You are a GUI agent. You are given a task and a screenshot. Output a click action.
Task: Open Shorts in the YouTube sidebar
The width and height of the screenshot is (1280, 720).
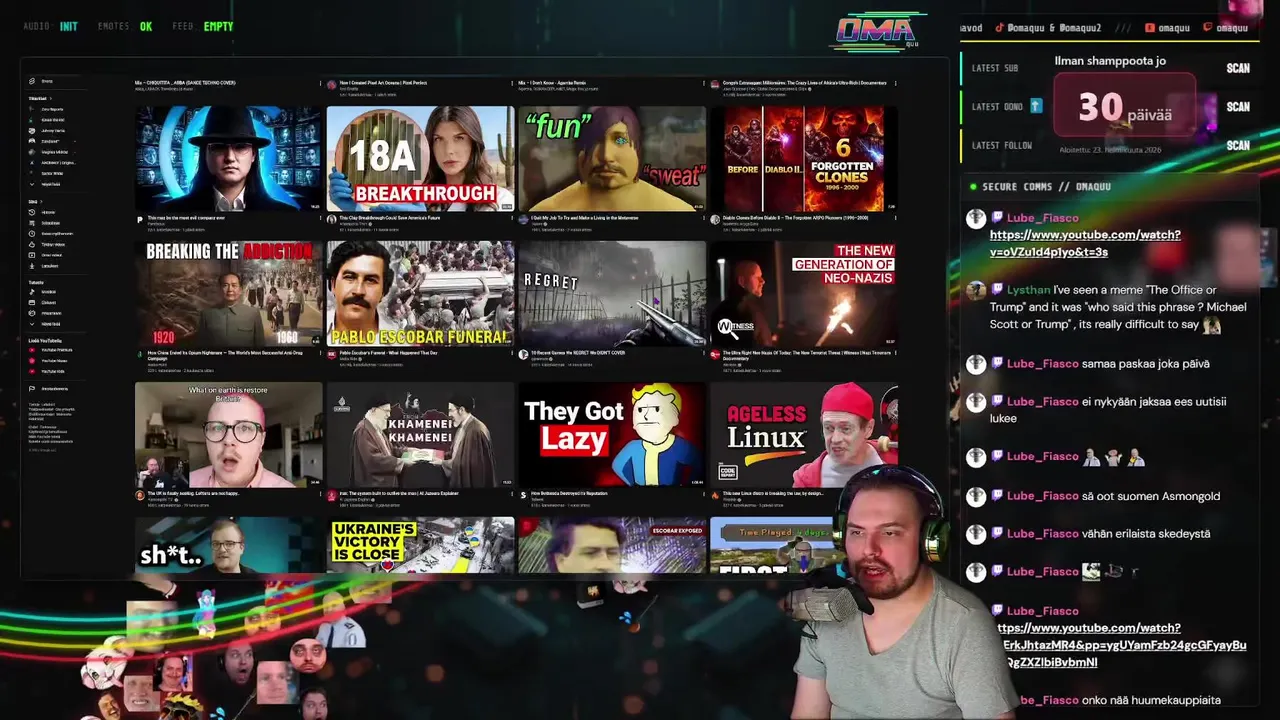coord(48,81)
